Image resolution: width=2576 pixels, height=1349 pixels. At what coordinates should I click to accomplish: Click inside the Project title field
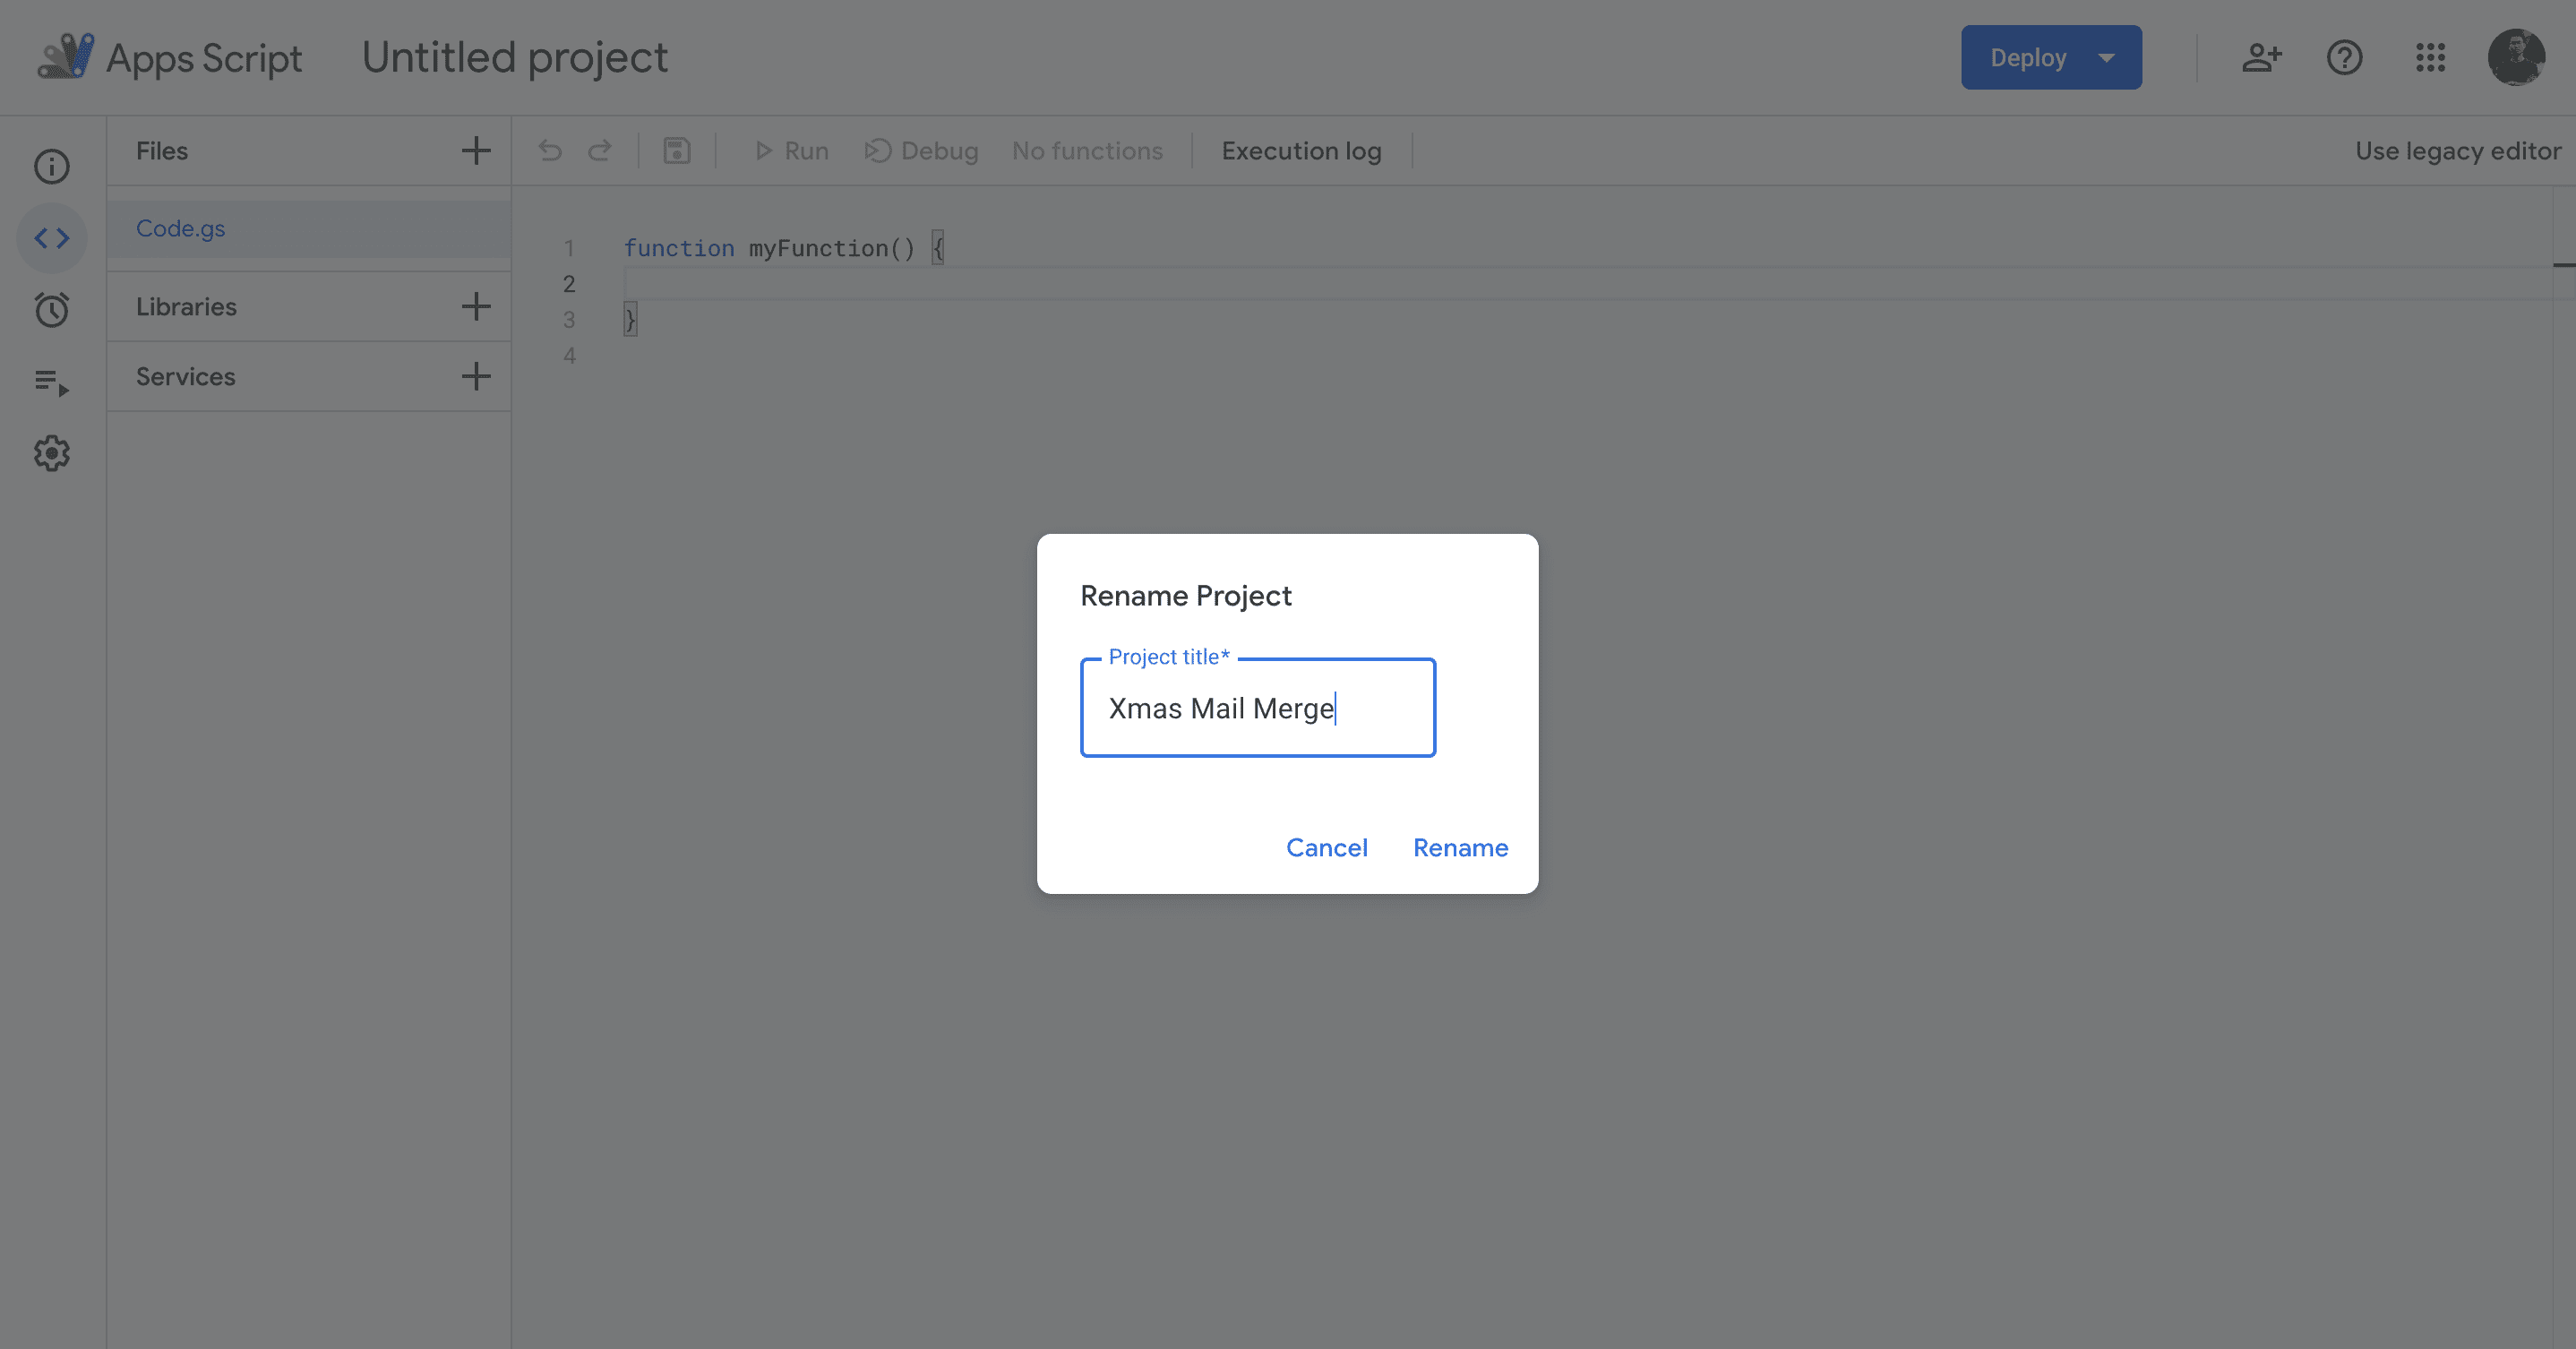(1258, 708)
